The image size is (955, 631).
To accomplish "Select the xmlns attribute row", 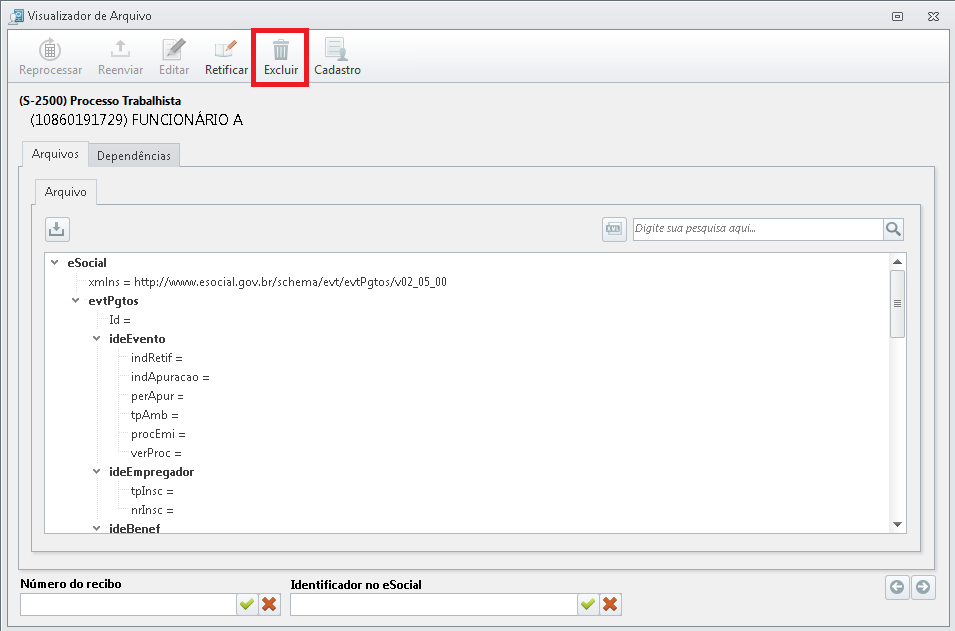I will 267,281.
